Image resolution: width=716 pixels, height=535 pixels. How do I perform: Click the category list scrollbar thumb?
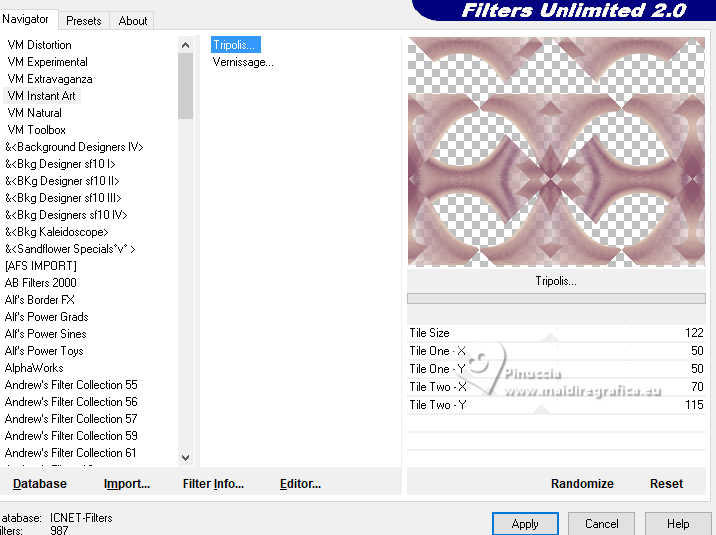tap(185, 86)
